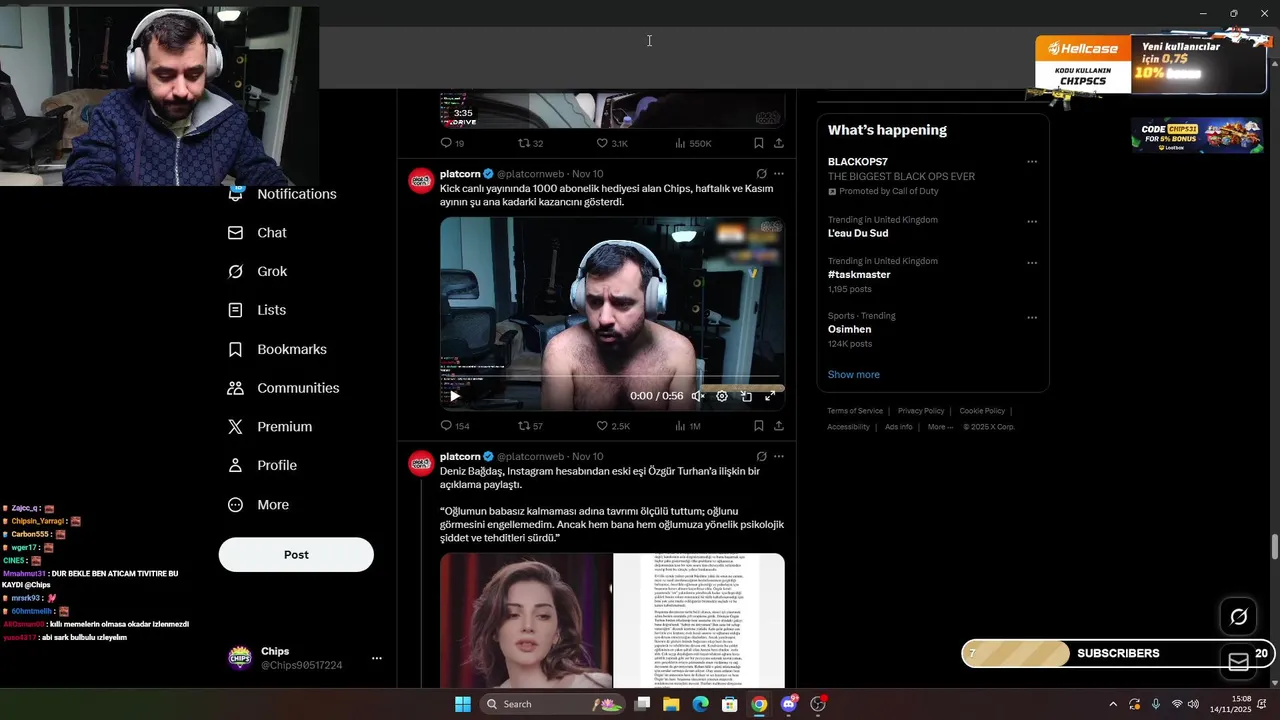Open more options for Kick canlı tweet
1280x720 pixels.
click(x=779, y=174)
